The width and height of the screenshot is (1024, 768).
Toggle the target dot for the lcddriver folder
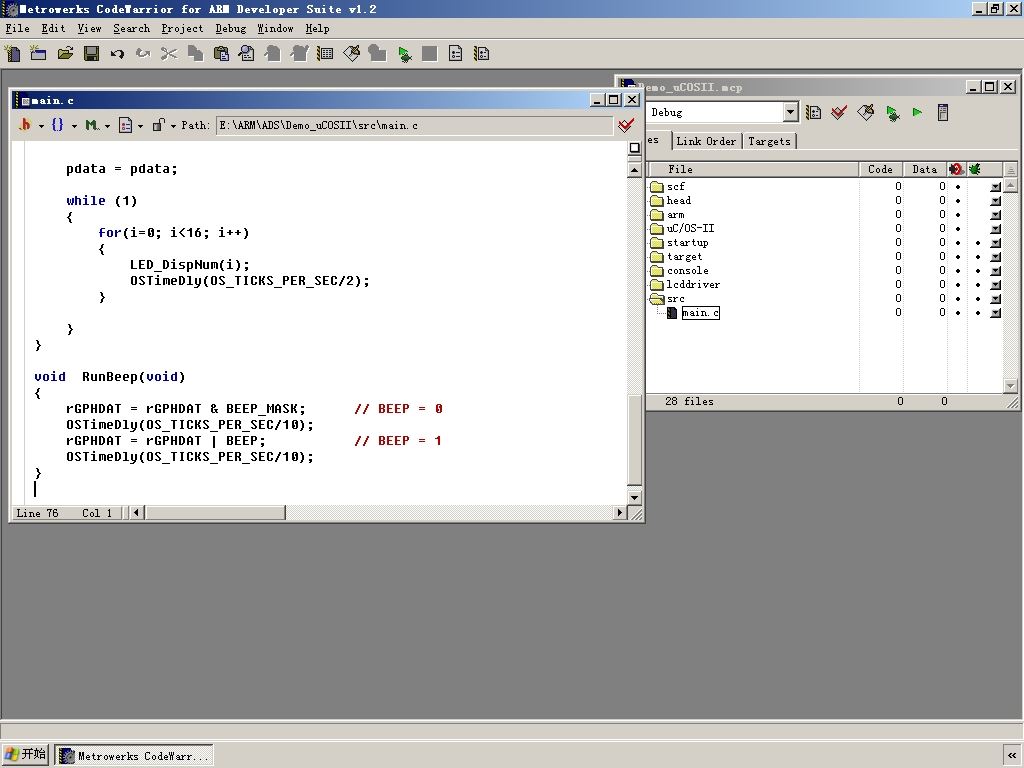point(978,285)
